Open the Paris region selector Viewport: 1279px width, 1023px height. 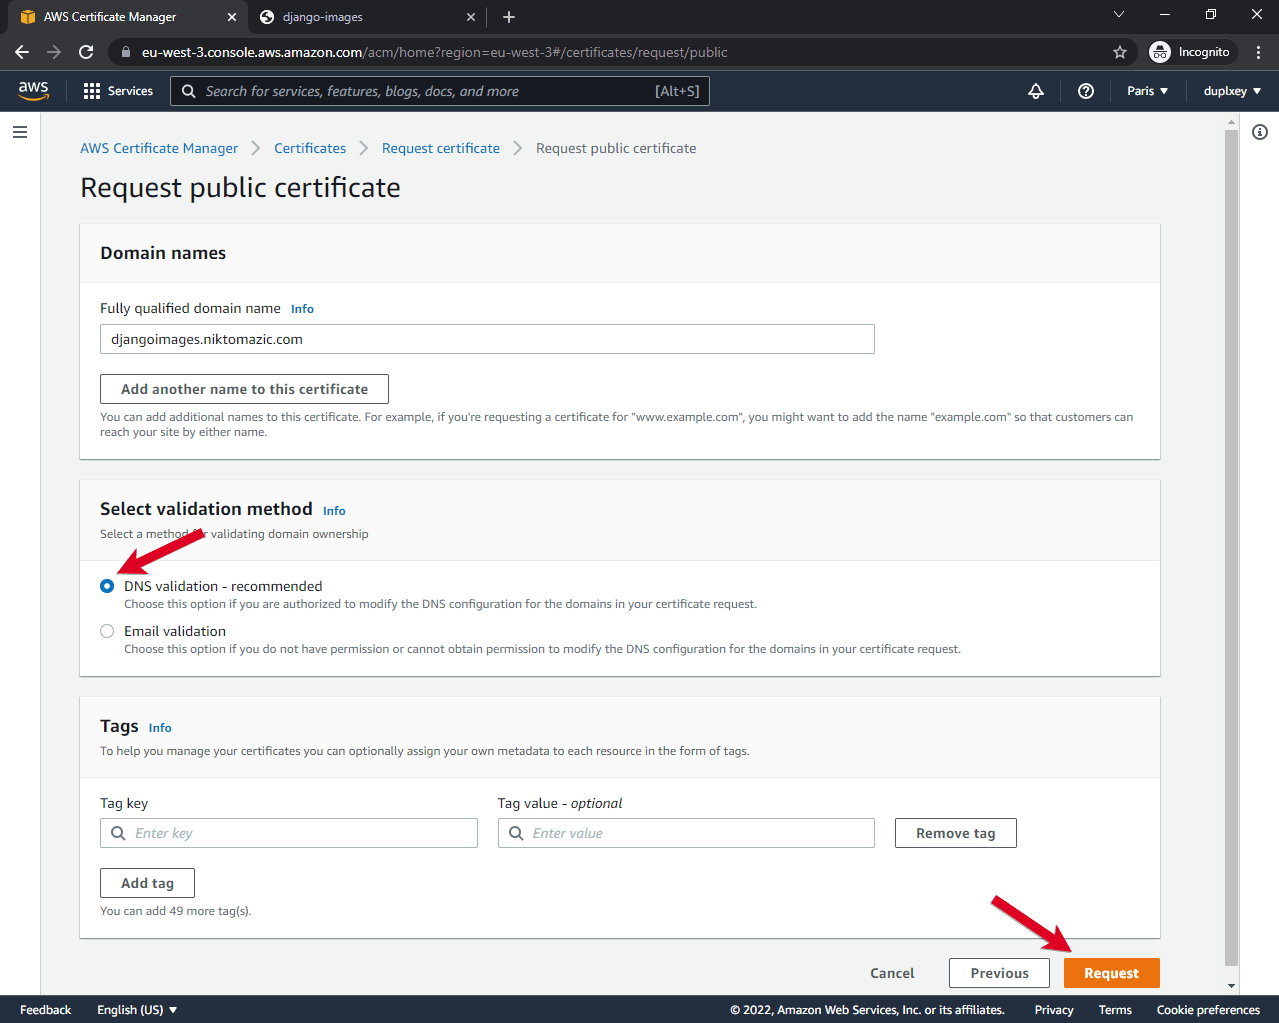[x=1147, y=90]
